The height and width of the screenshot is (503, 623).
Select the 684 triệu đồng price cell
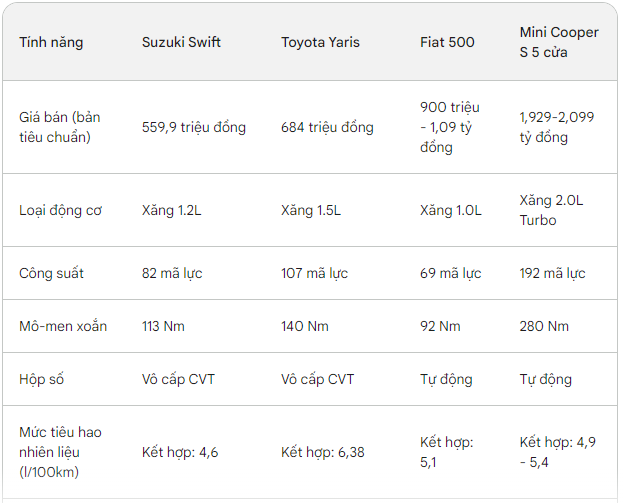327,127
